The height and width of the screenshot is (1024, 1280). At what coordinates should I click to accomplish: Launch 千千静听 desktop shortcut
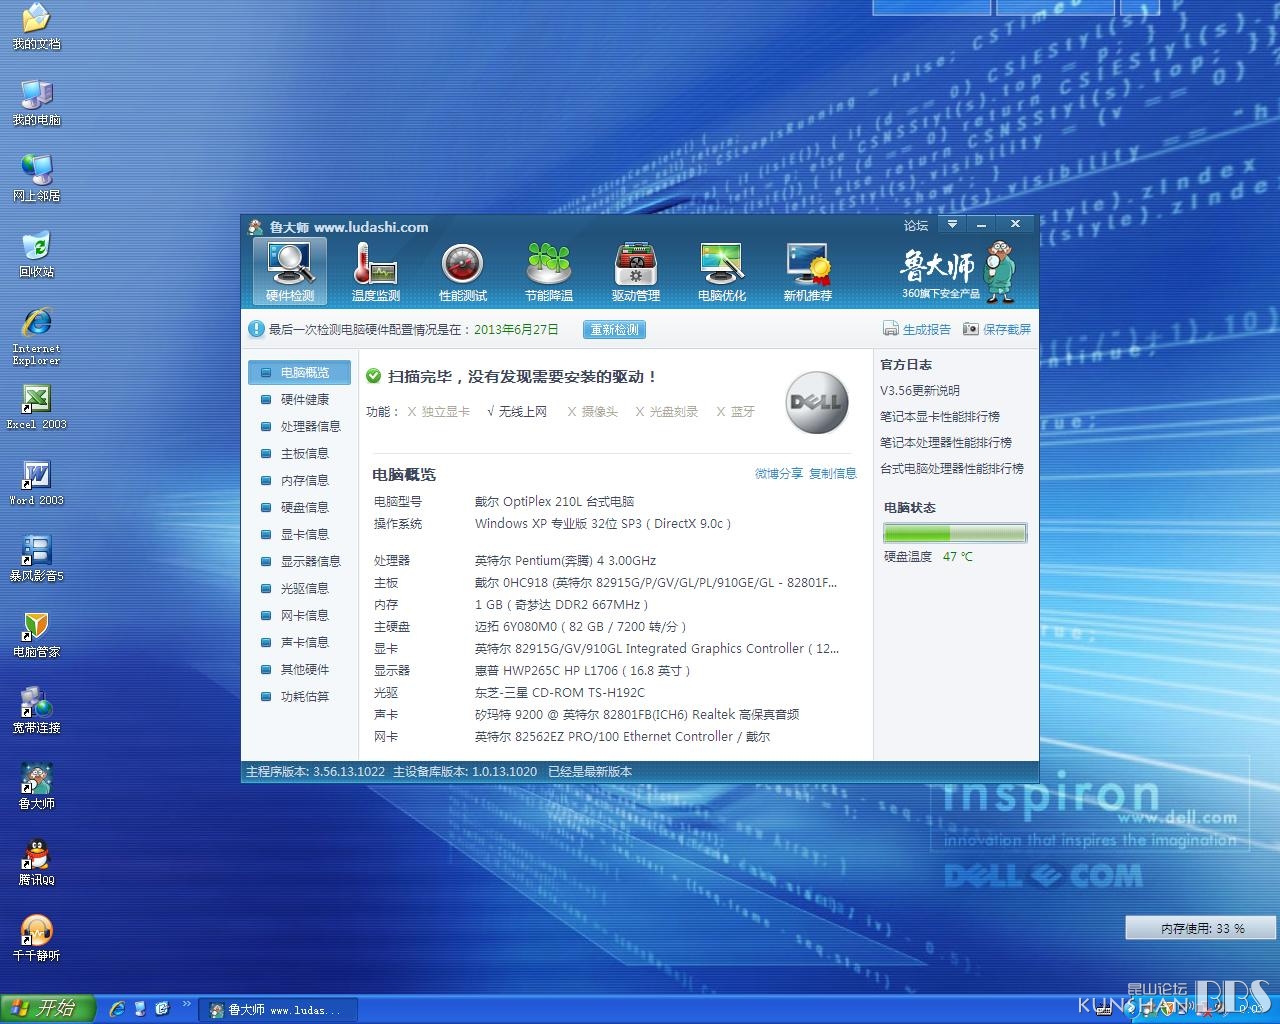[x=36, y=939]
